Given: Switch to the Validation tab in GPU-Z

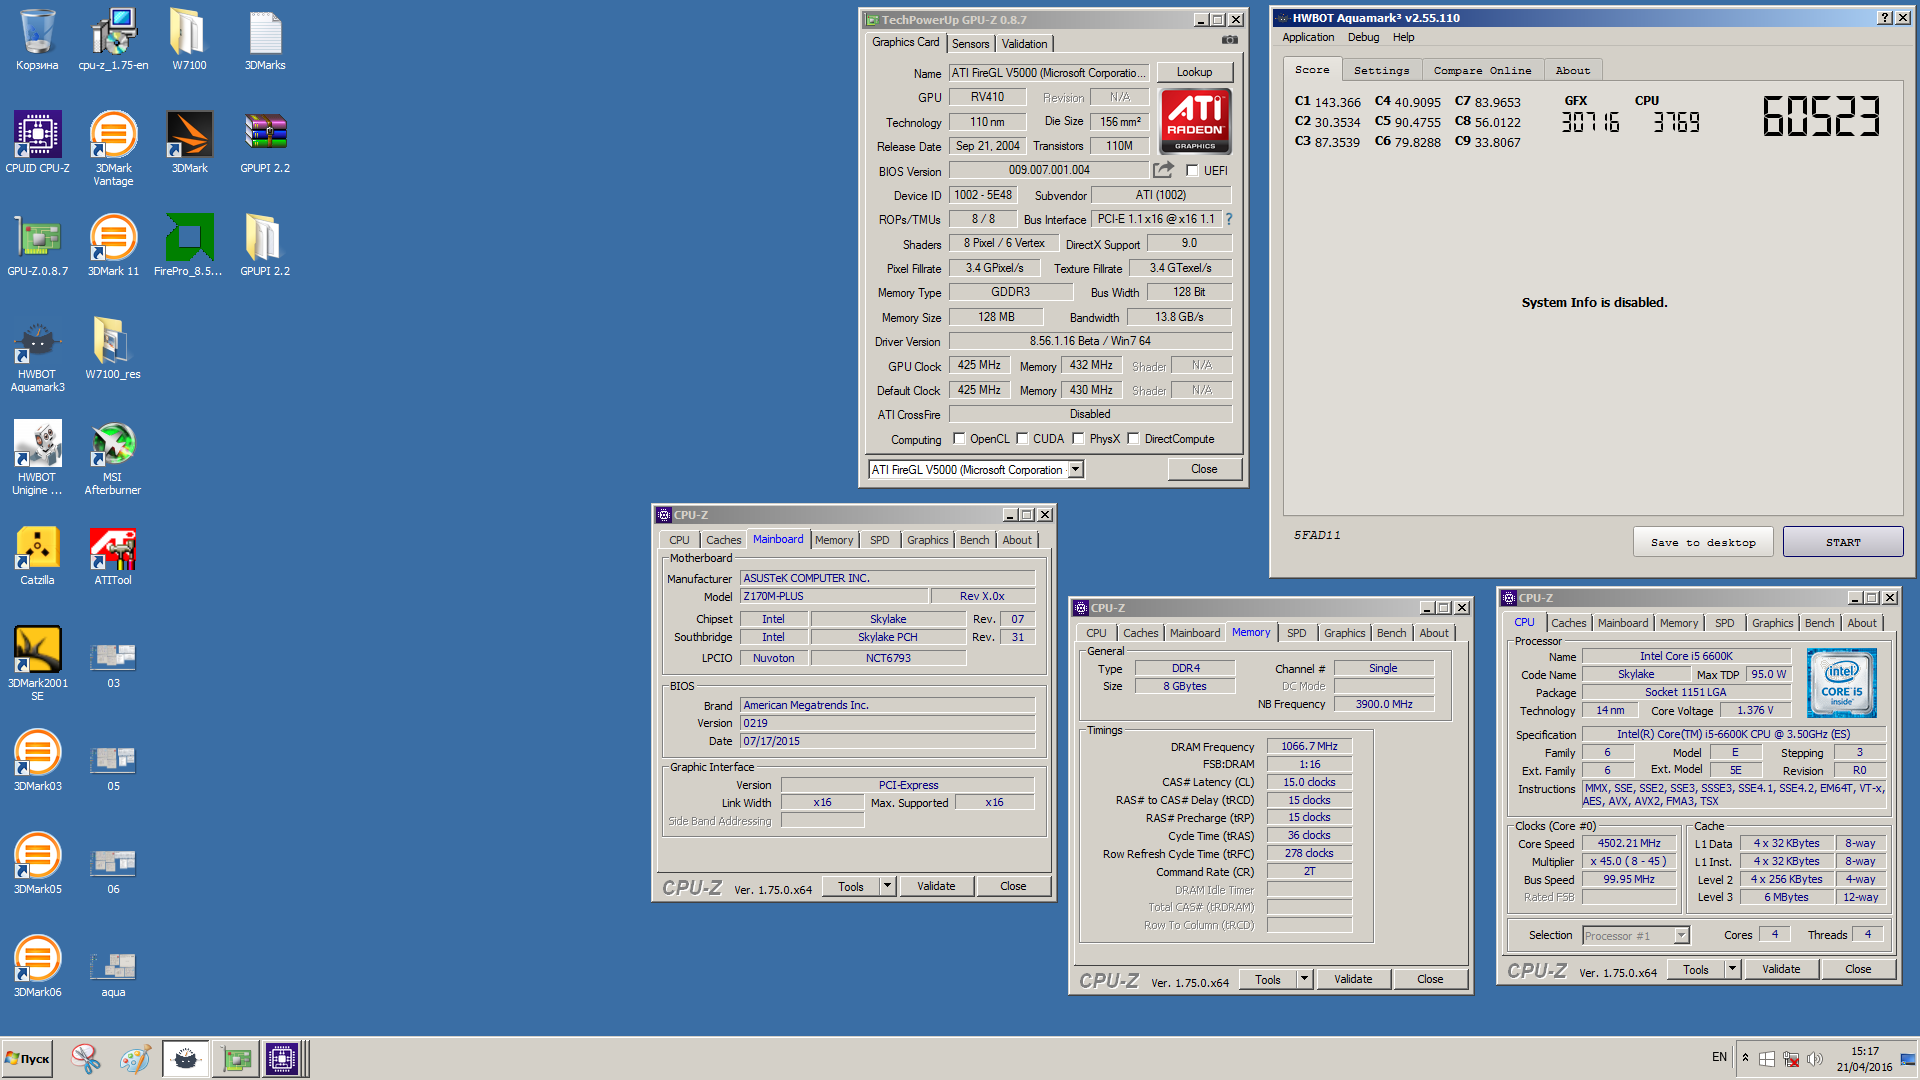Looking at the screenshot, I should [1025, 44].
